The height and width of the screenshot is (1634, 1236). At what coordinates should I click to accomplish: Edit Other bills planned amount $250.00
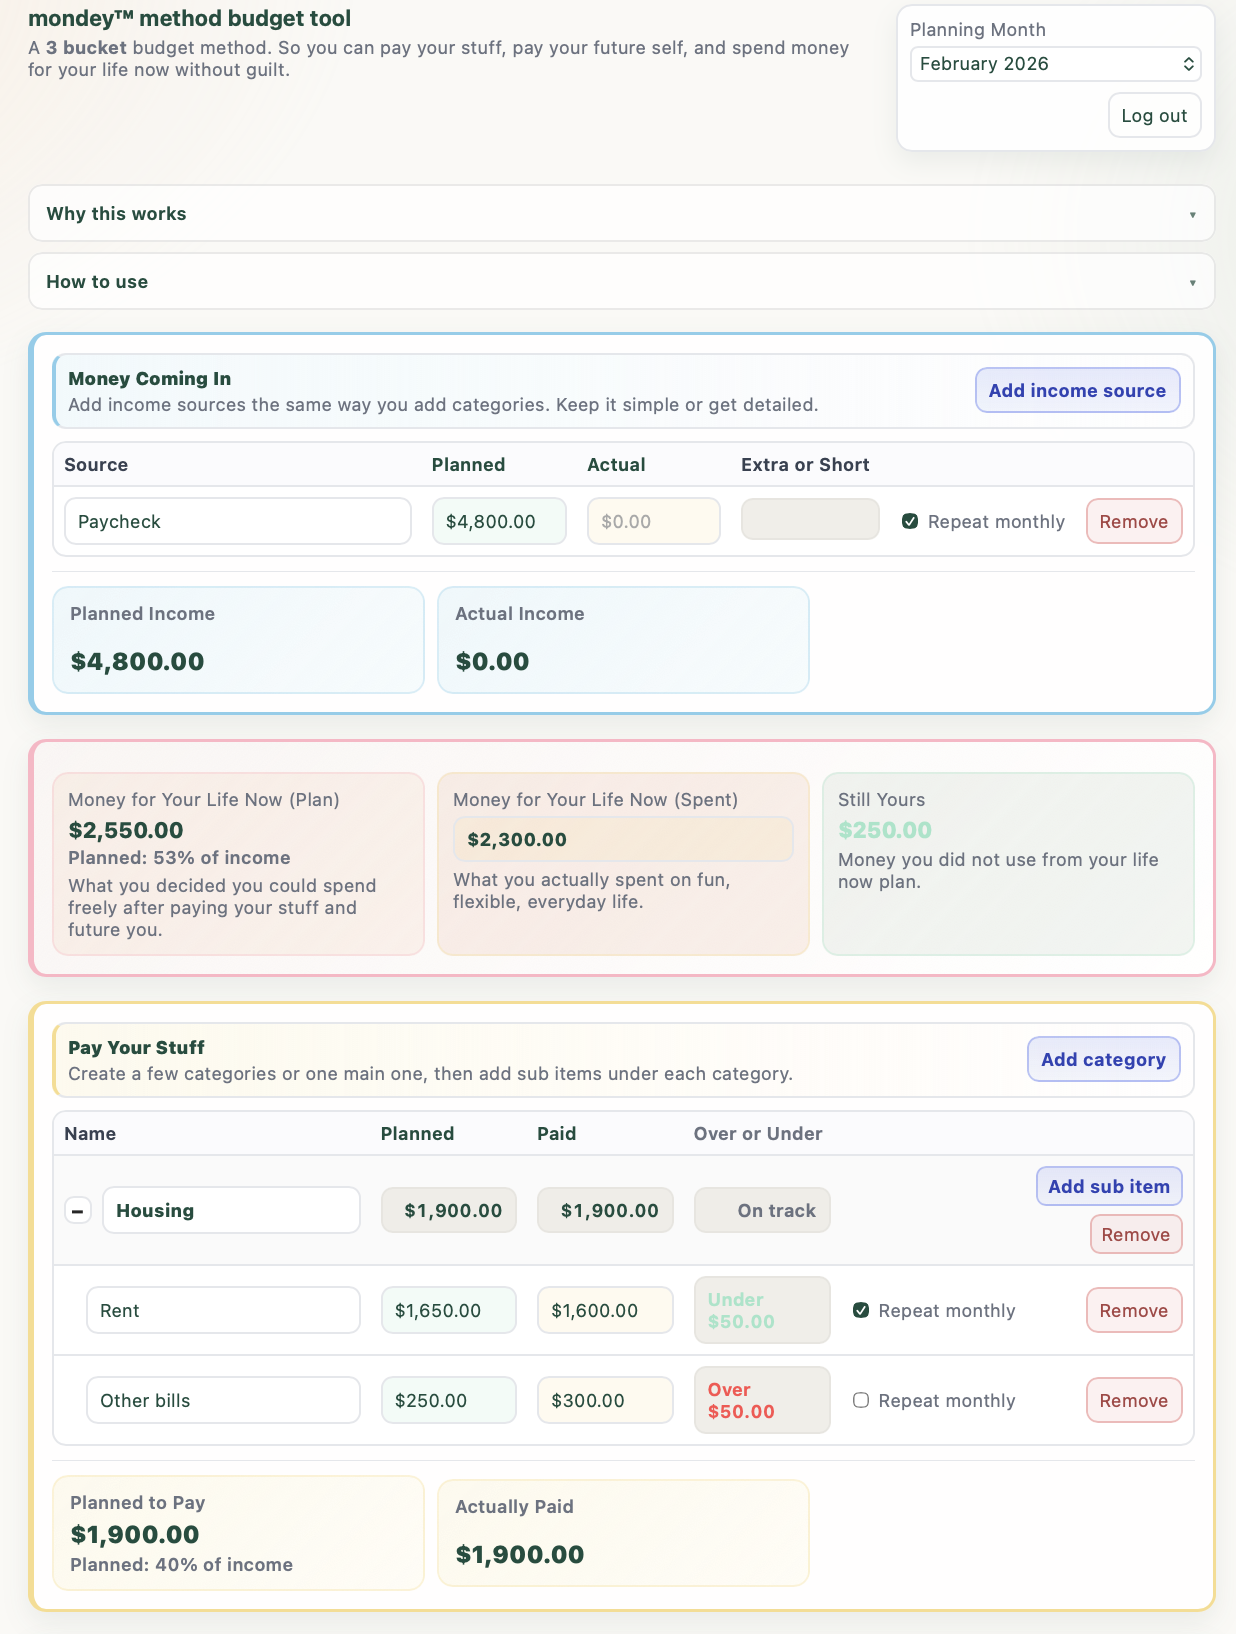[449, 1400]
